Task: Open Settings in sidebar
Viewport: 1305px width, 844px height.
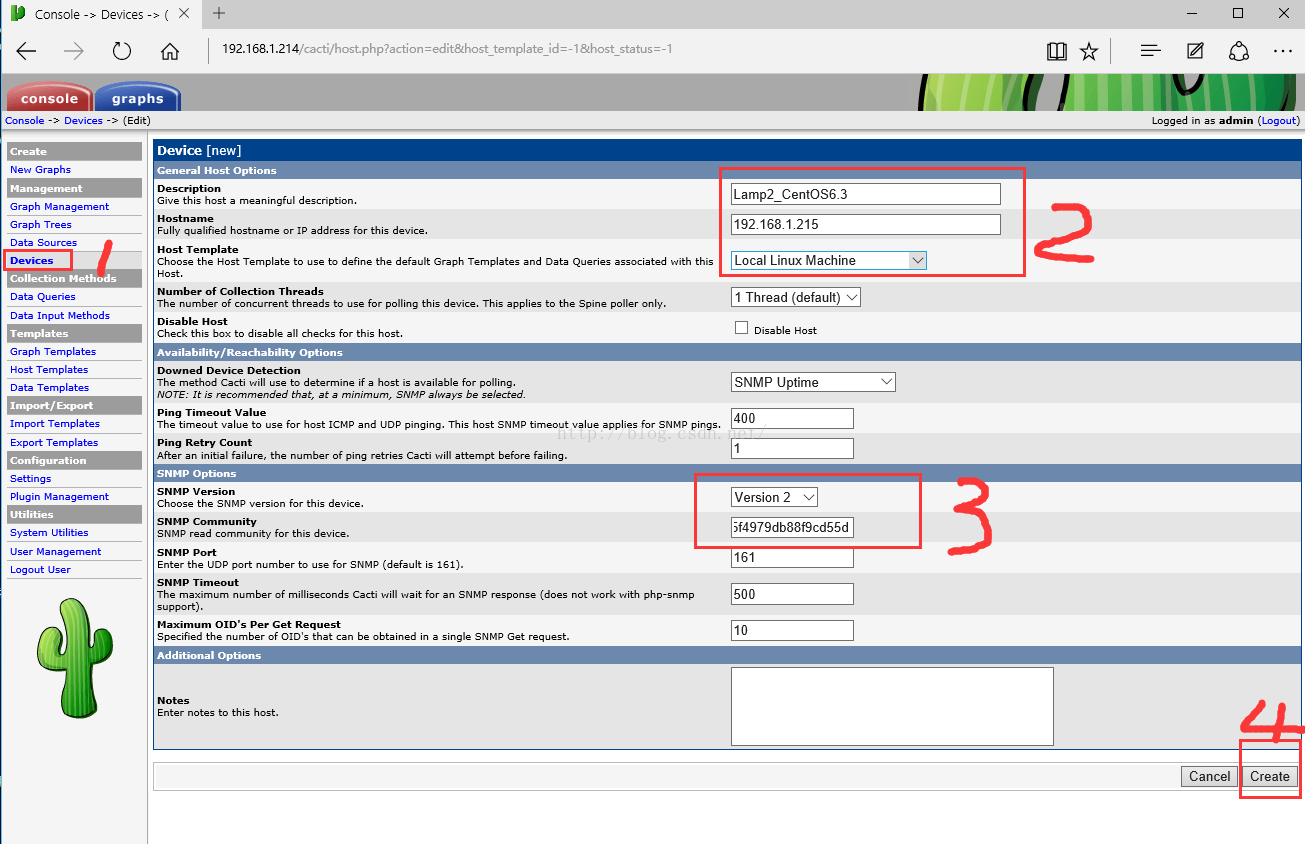Action: pos(30,478)
